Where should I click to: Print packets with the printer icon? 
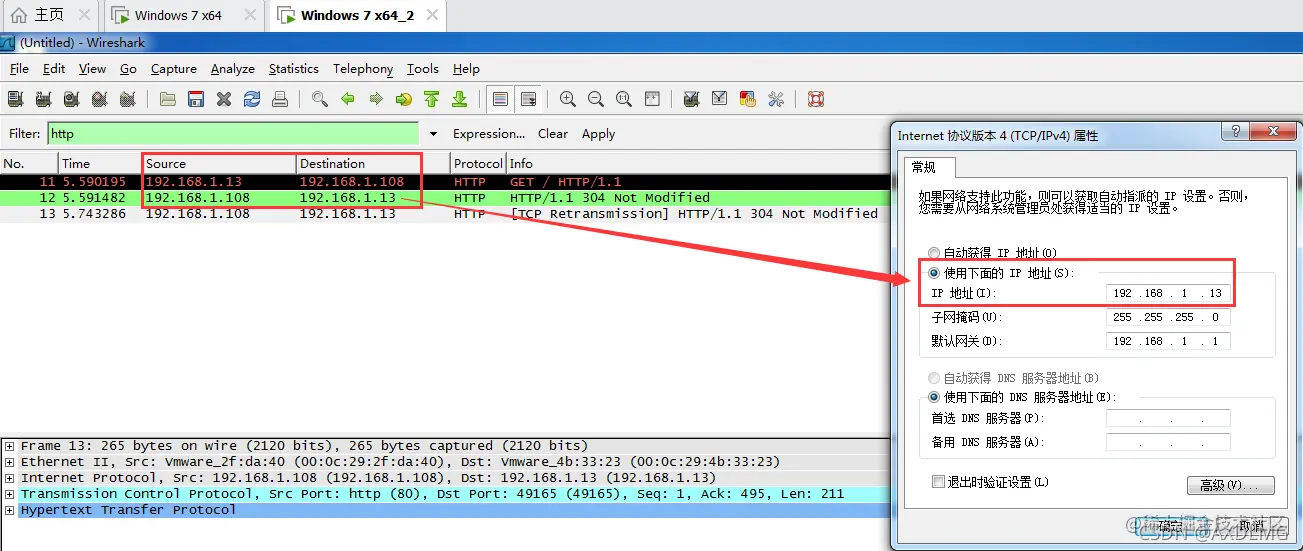(x=280, y=99)
